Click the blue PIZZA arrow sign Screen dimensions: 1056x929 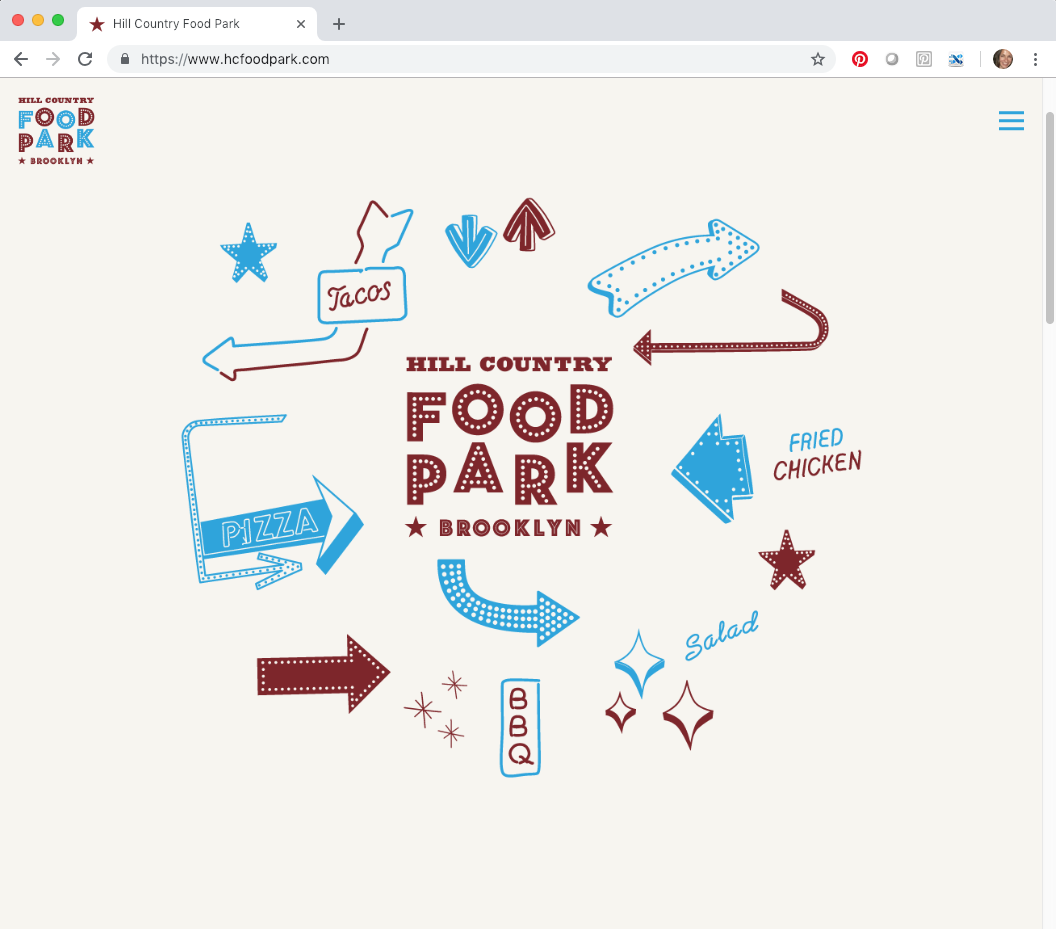click(x=282, y=527)
